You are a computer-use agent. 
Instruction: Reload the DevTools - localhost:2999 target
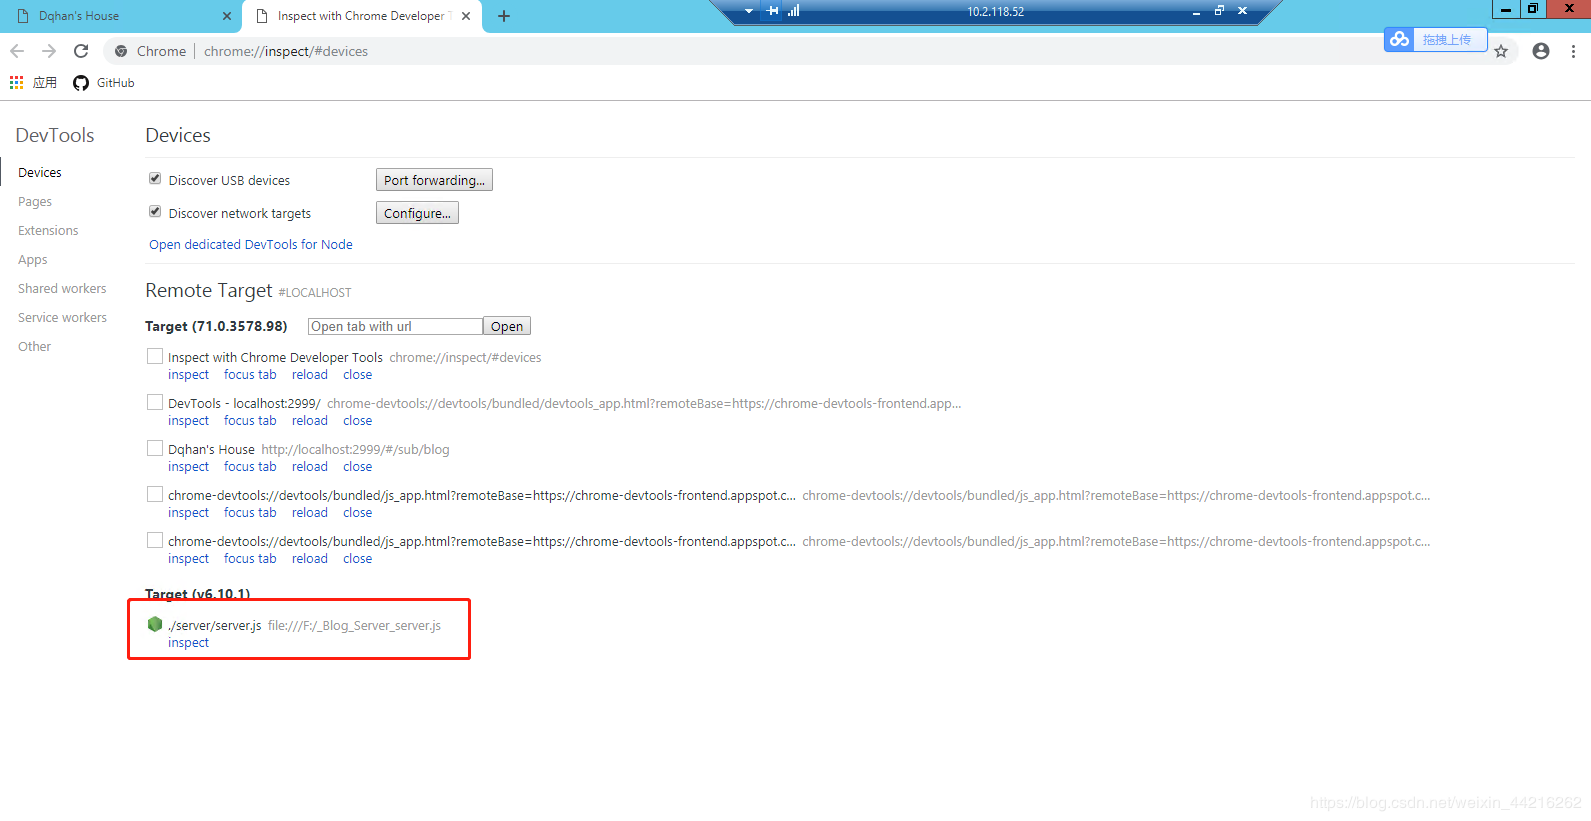pos(310,421)
